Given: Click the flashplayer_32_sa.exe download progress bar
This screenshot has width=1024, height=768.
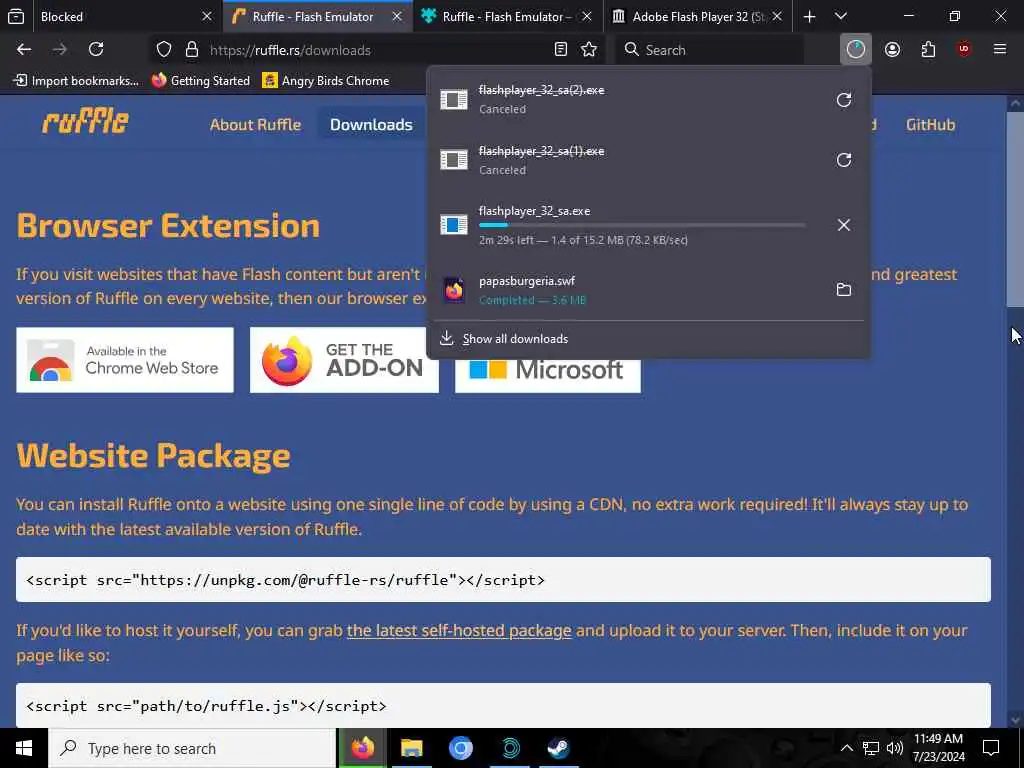Looking at the screenshot, I should (642, 225).
